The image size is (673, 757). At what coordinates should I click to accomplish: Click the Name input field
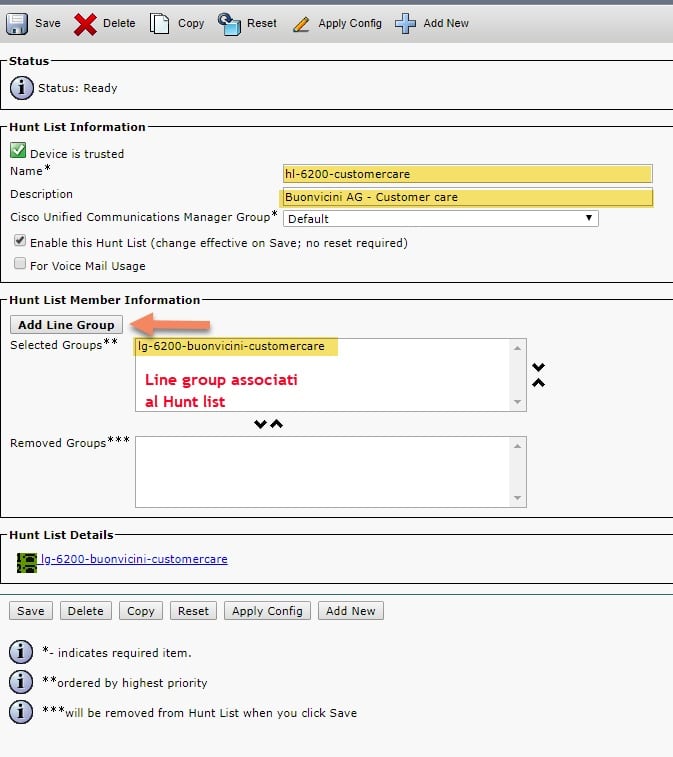[x=467, y=174]
